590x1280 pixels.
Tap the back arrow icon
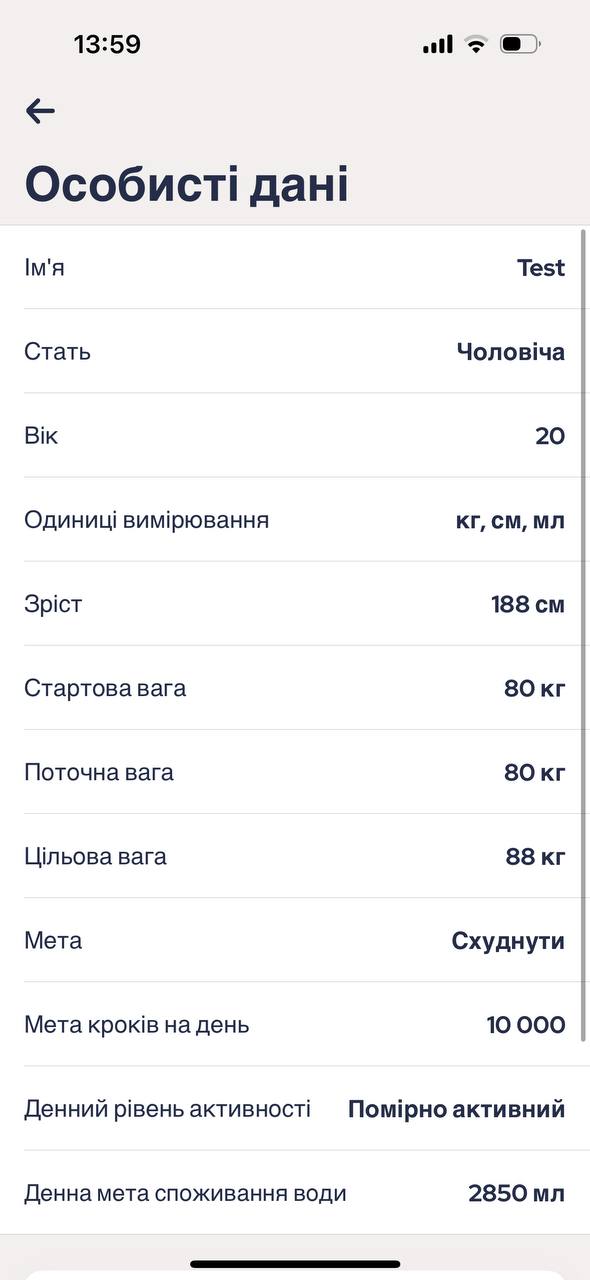(40, 110)
